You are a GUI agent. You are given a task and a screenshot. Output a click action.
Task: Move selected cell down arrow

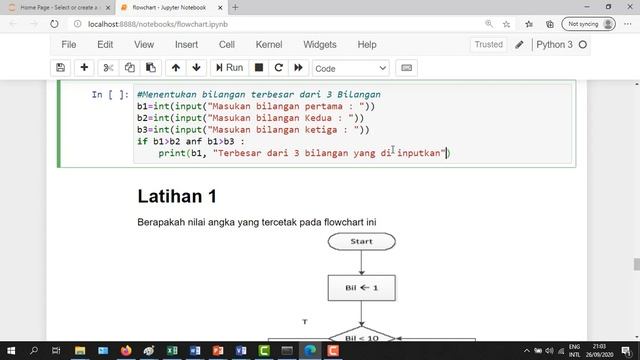click(x=196, y=68)
